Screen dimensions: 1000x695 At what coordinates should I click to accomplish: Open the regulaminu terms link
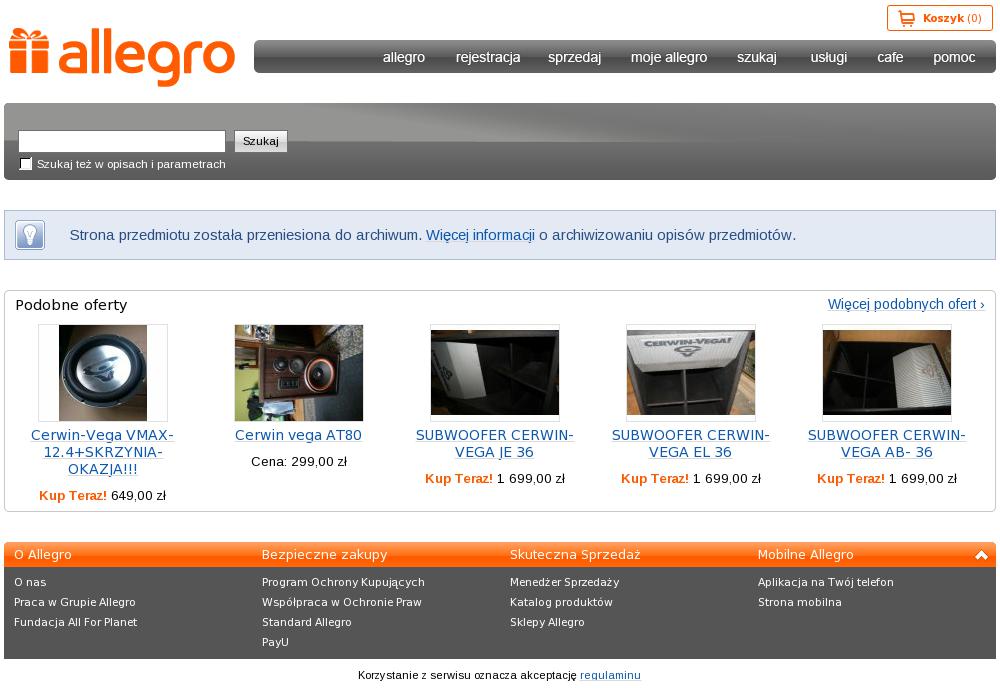pos(610,675)
